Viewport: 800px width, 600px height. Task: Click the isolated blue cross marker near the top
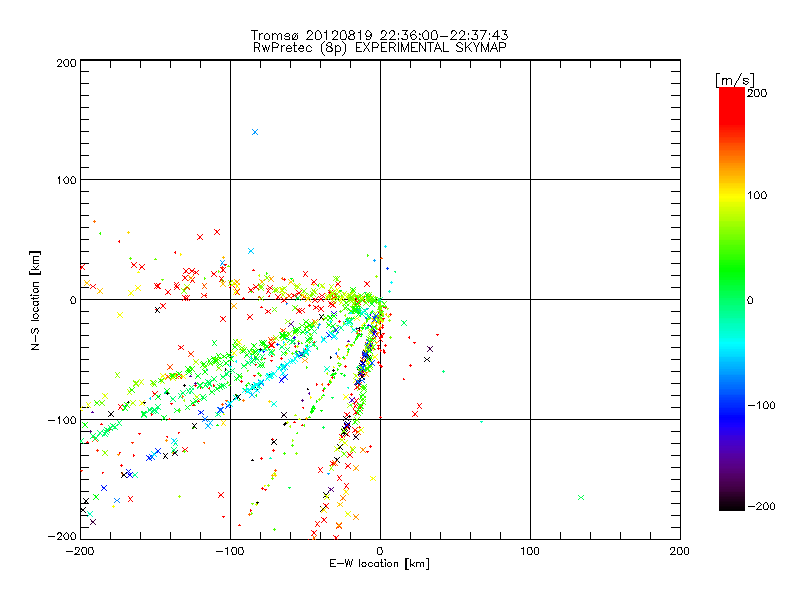[255, 132]
